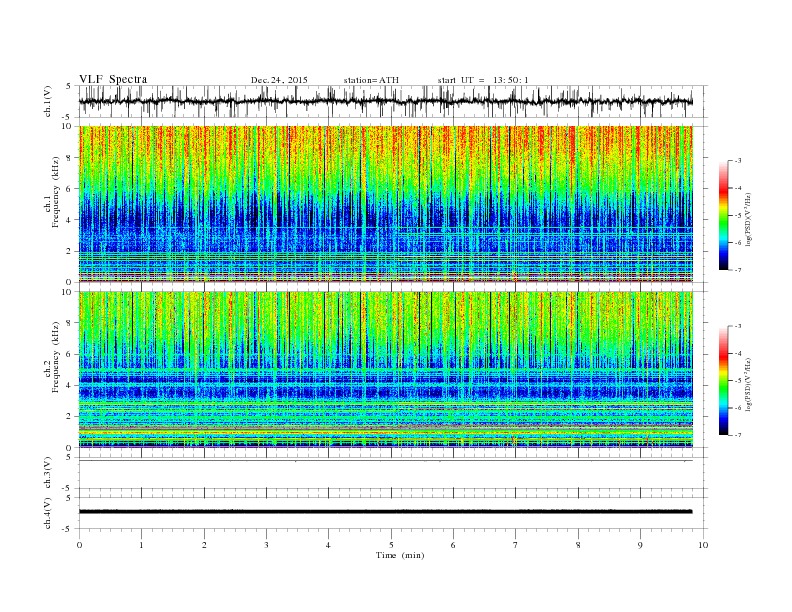Click the ch.1 "Frequency (kHz)" axis label
Viewport: 792px width, 612px height.
(56, 192)
